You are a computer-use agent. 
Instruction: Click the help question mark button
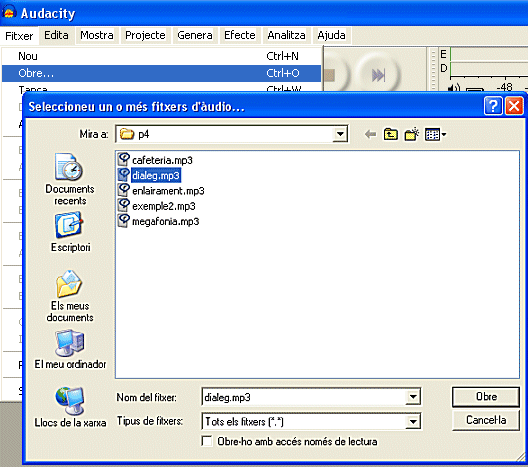[x=493, y=106]
